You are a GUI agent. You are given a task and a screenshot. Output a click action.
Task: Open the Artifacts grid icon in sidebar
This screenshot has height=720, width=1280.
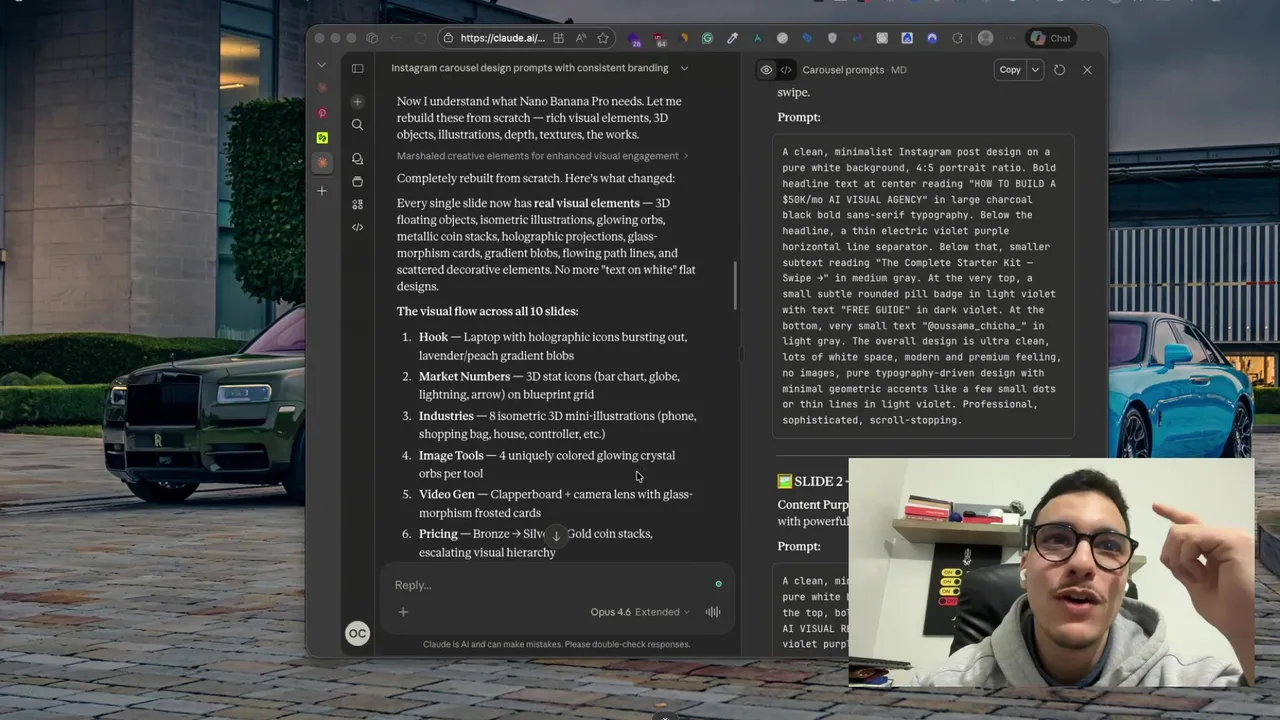[357, 204]
